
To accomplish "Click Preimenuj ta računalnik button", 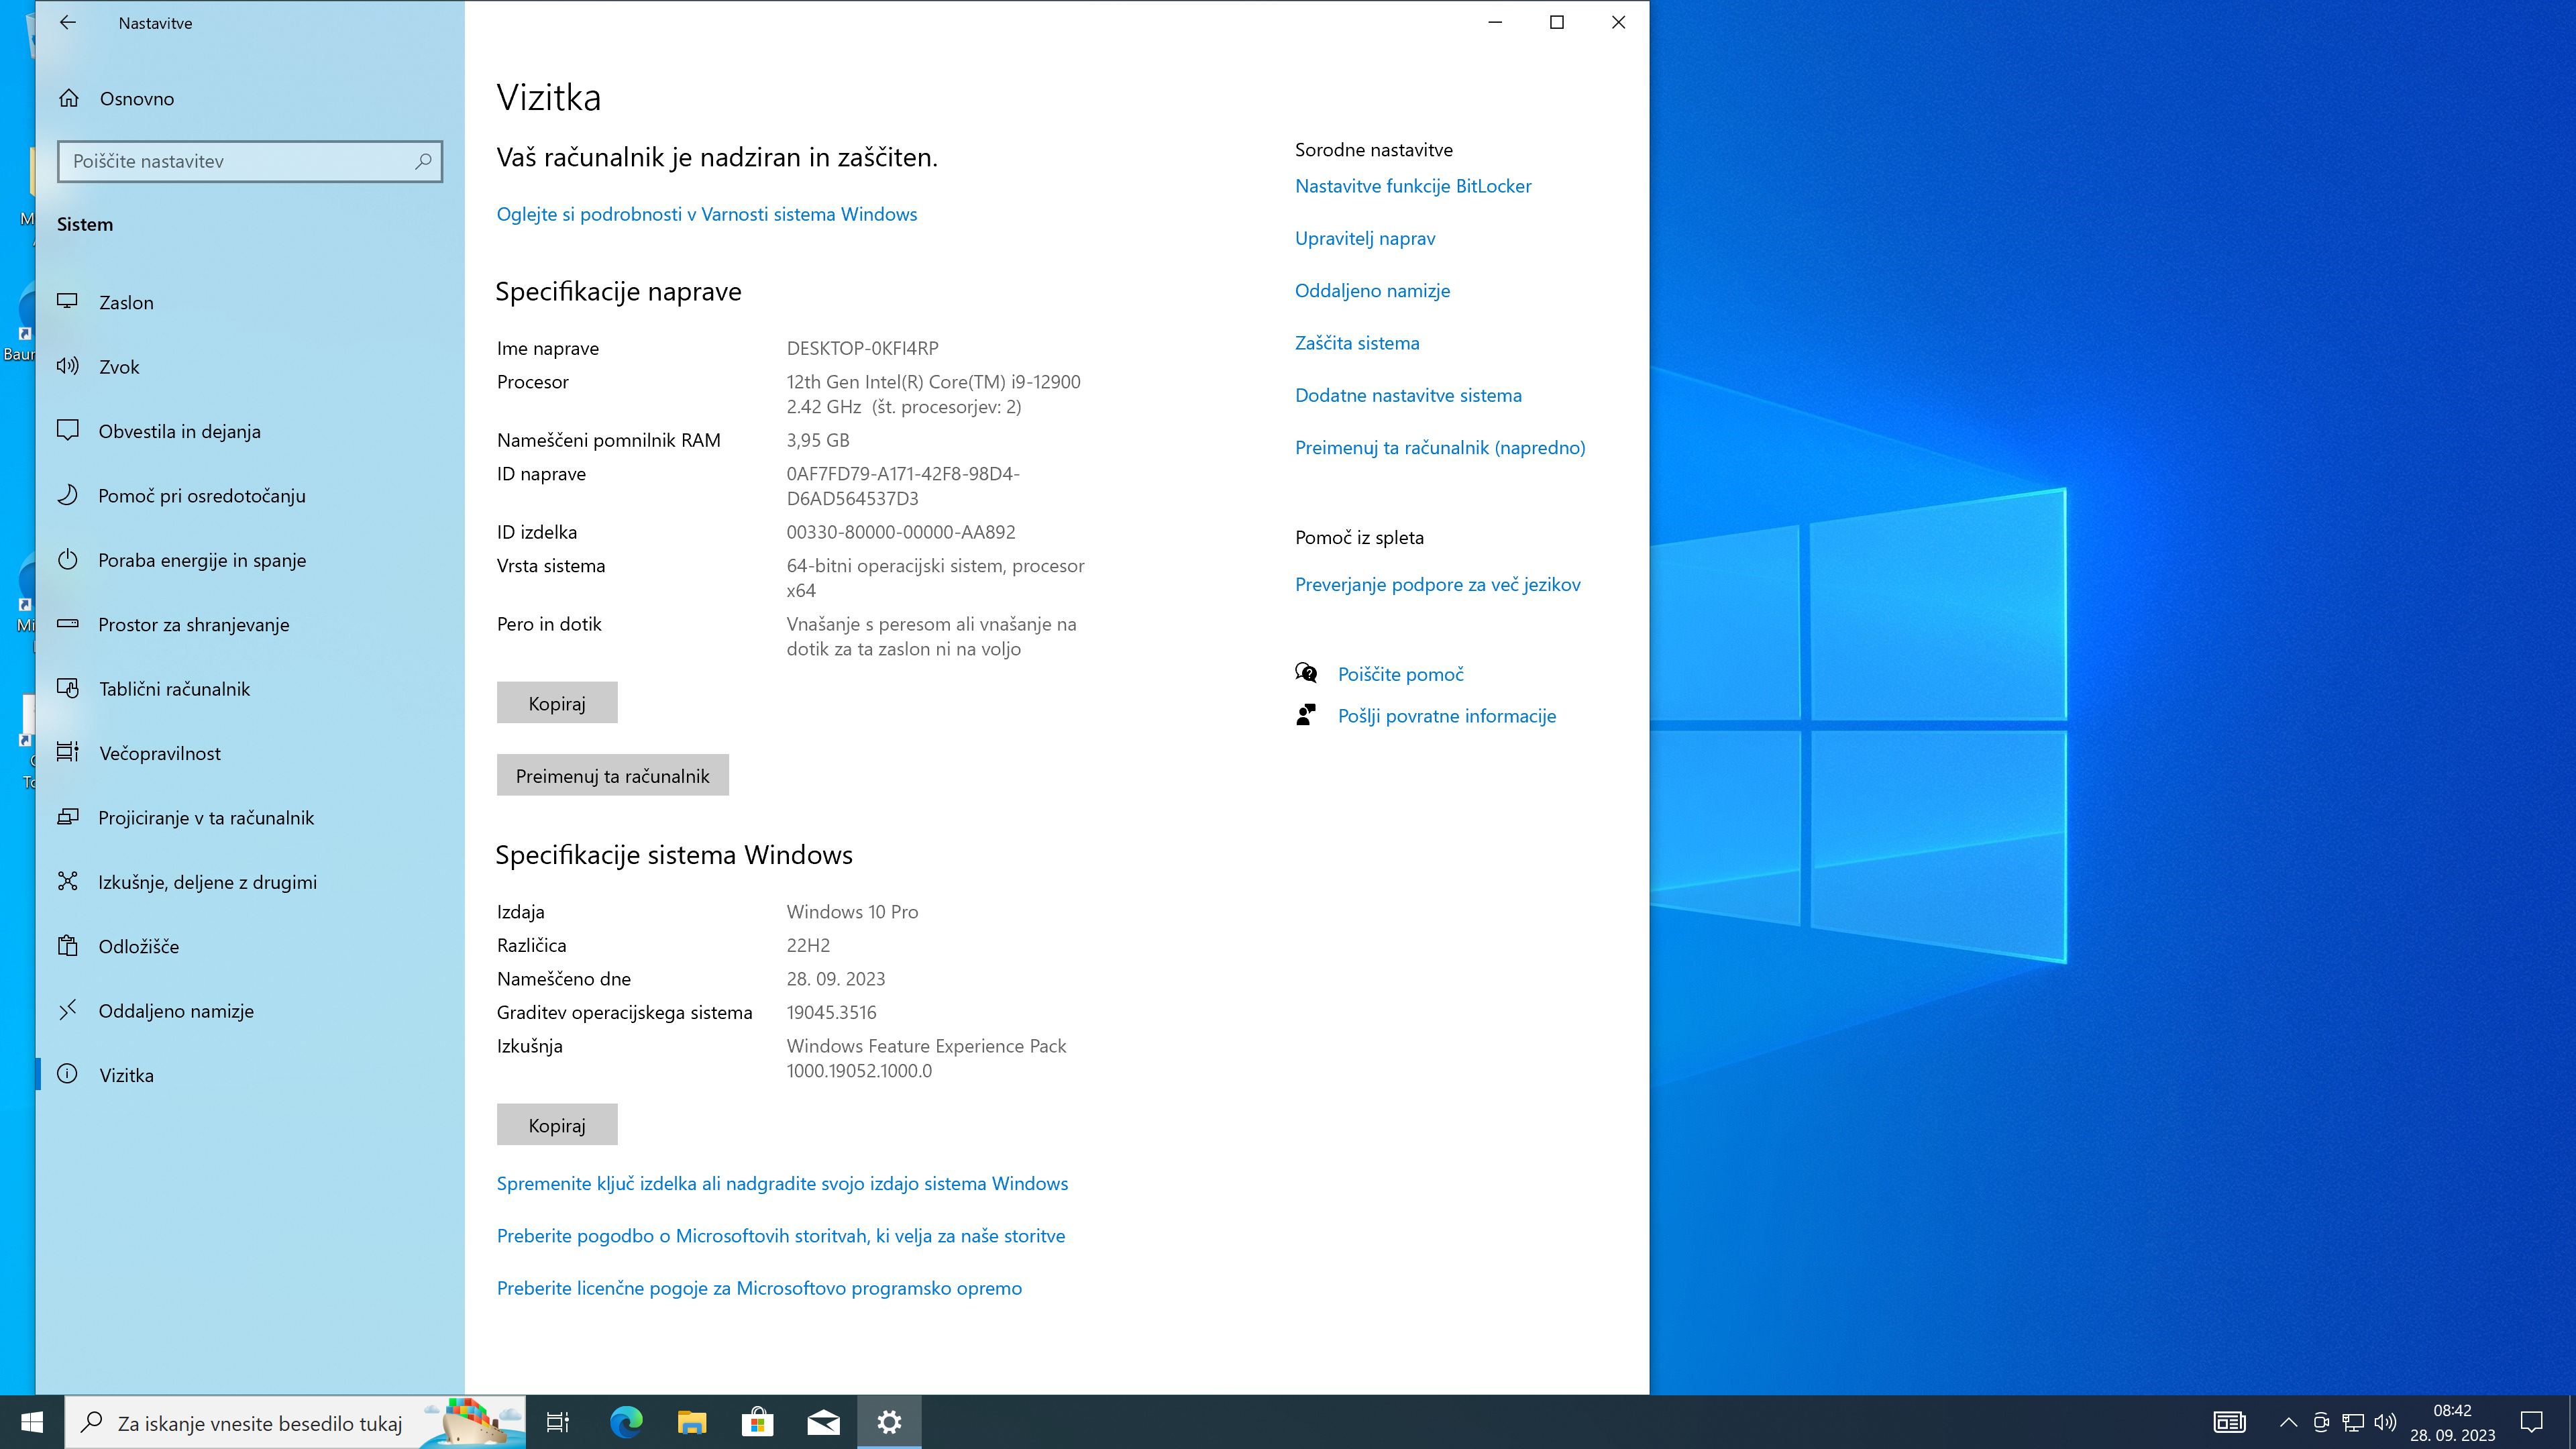I will coord(612,775).
